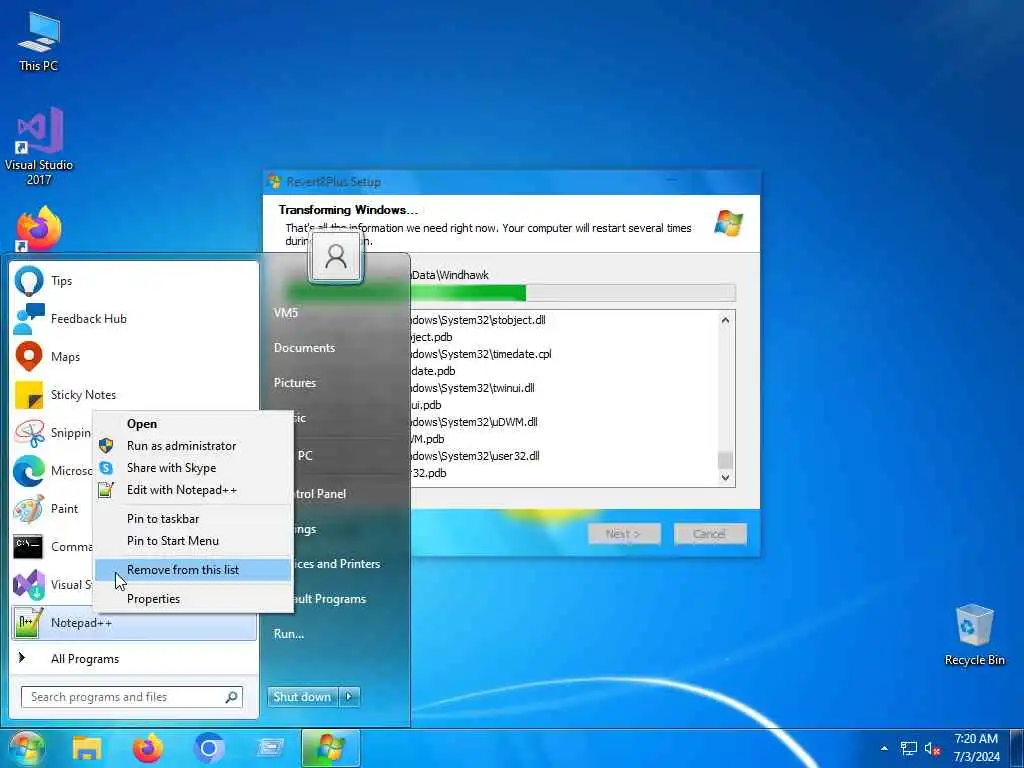Choose Pin to Start Menu
Image resolution: width=1024 pixels, height=768 pixels.
click(x=193, y=541)
